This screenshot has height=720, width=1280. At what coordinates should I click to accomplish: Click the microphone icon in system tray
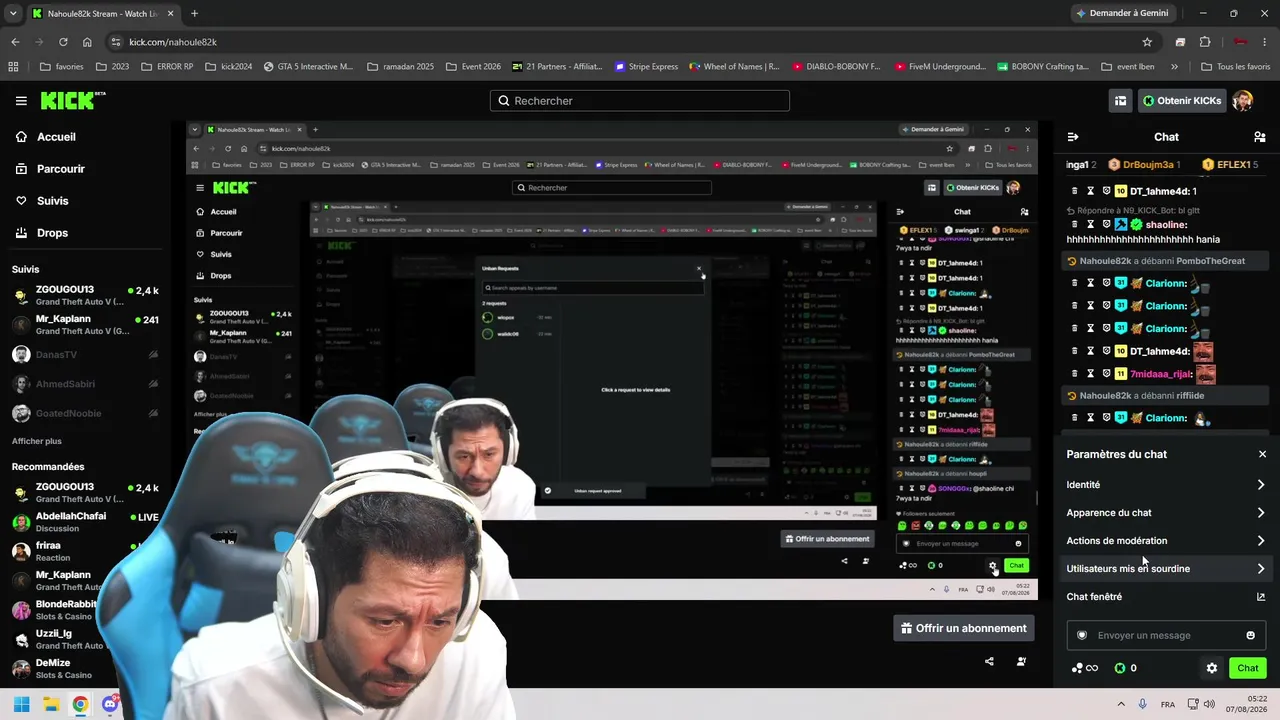[1142, 704]
